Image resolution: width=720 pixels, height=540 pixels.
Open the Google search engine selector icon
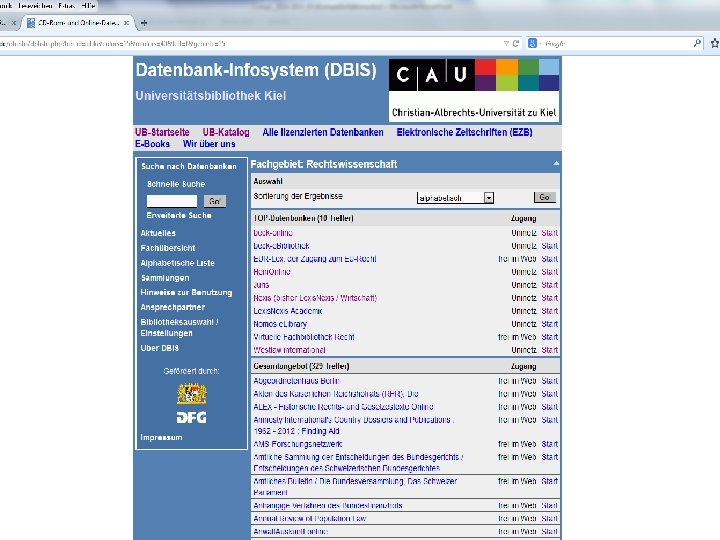coord(533,43)
